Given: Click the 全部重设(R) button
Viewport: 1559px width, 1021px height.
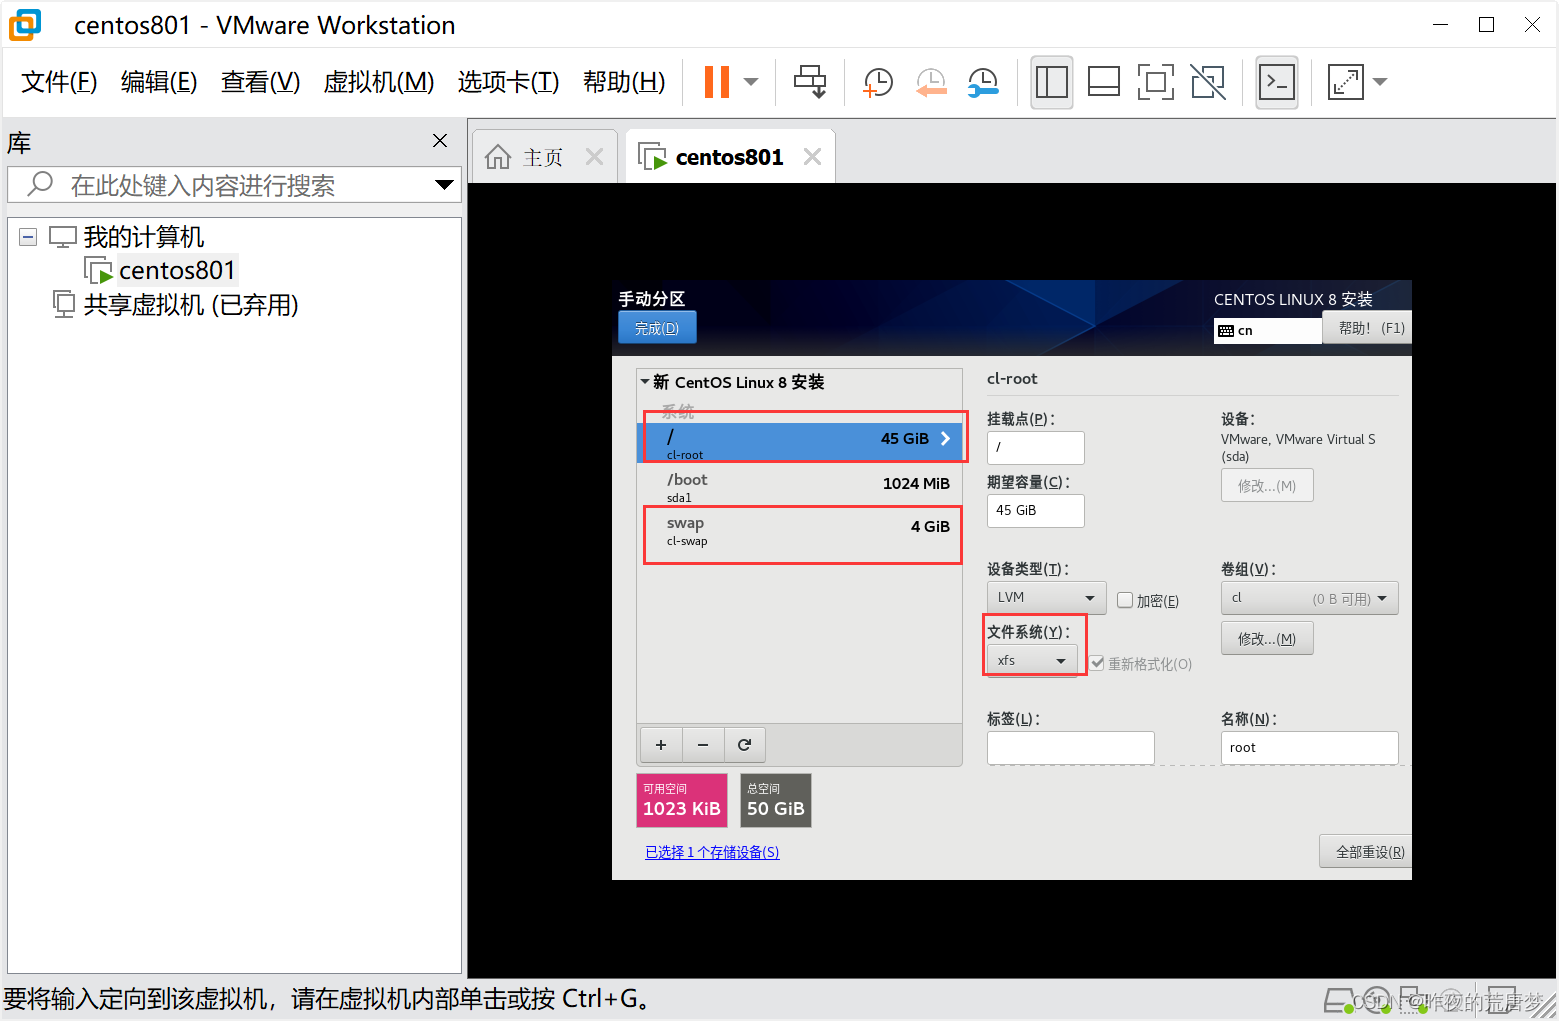Looking at the screenshot, I should [x=1366, y=852].
